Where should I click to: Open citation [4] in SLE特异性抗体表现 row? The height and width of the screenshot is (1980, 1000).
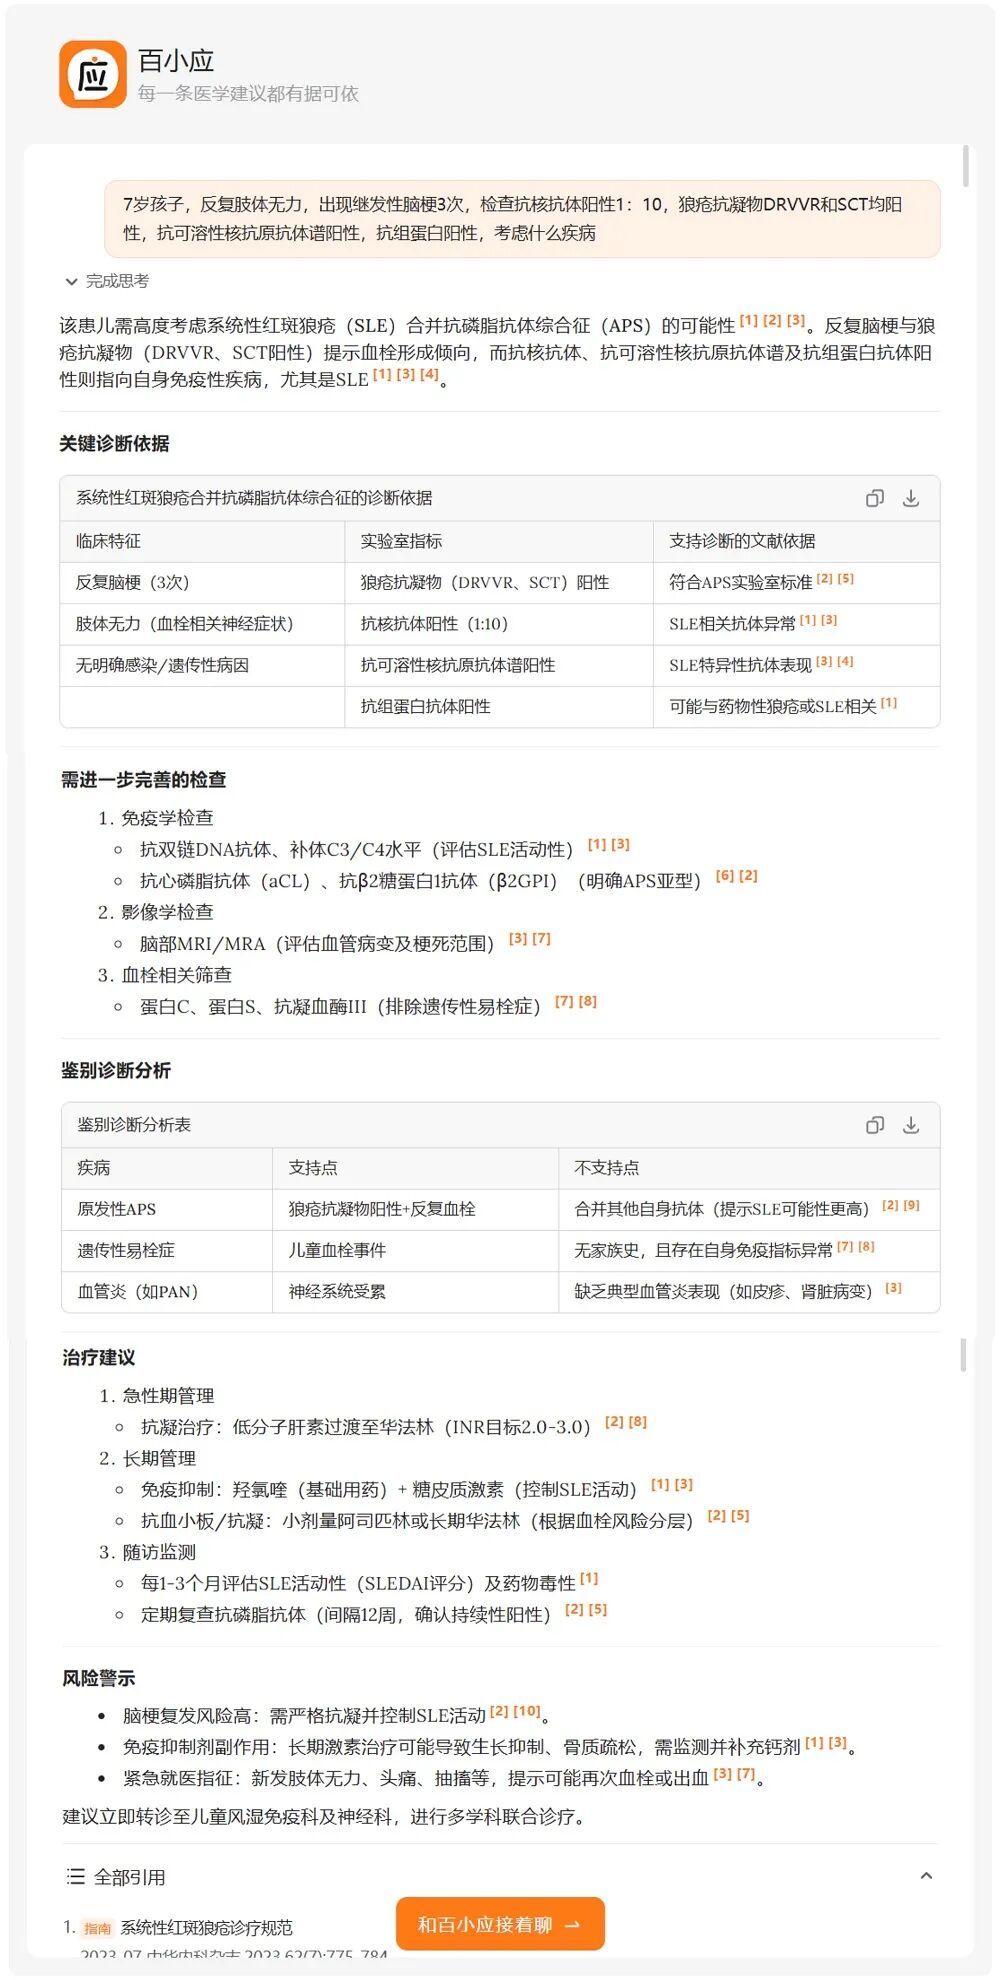(x=845, y=661)
